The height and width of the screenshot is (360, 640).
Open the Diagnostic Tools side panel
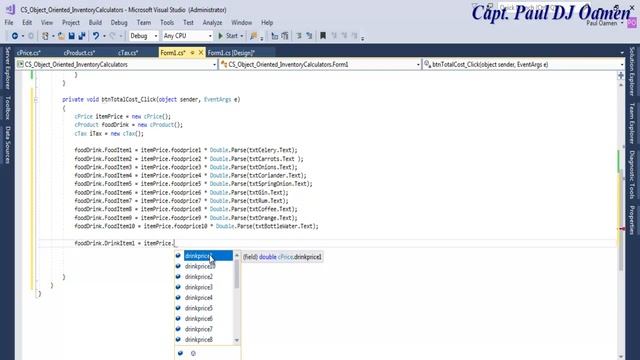point(632,175)
